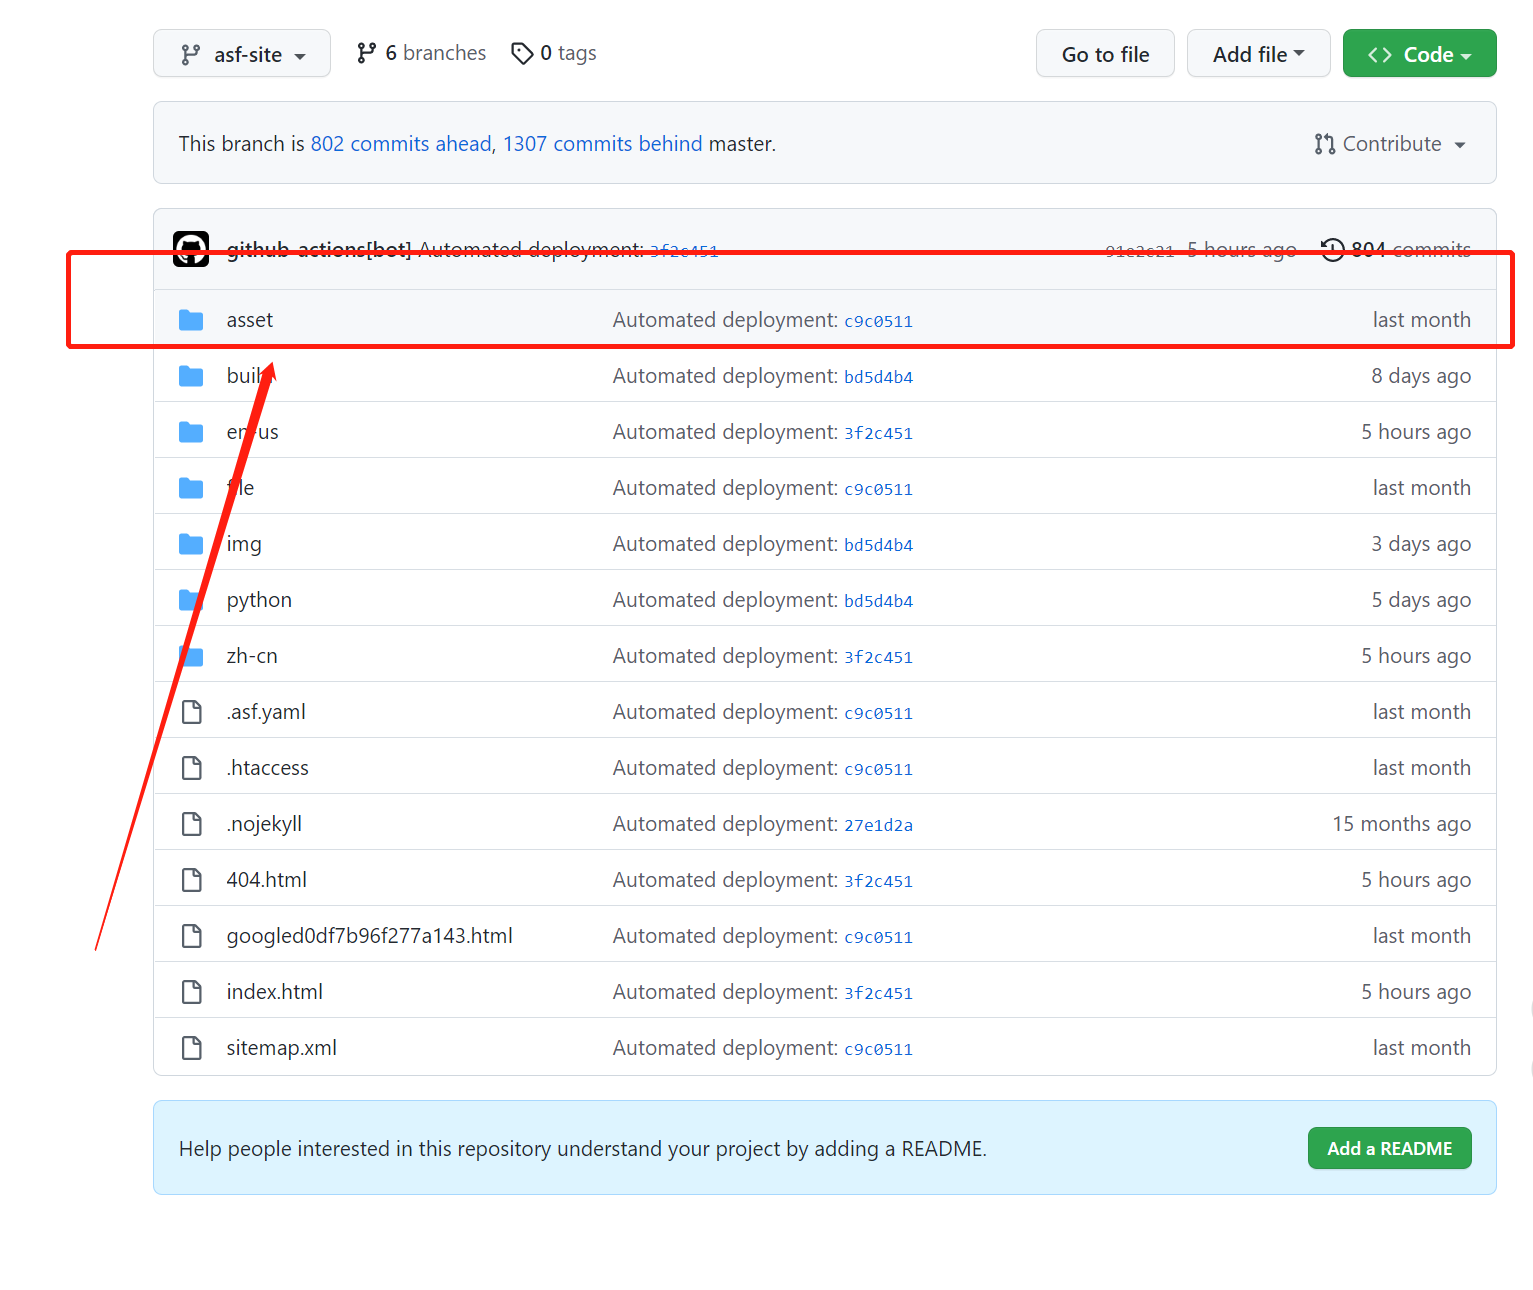This screenshot has width=1533, height=1290.
Task: Open the asset folder
Action: coord(250,320)
